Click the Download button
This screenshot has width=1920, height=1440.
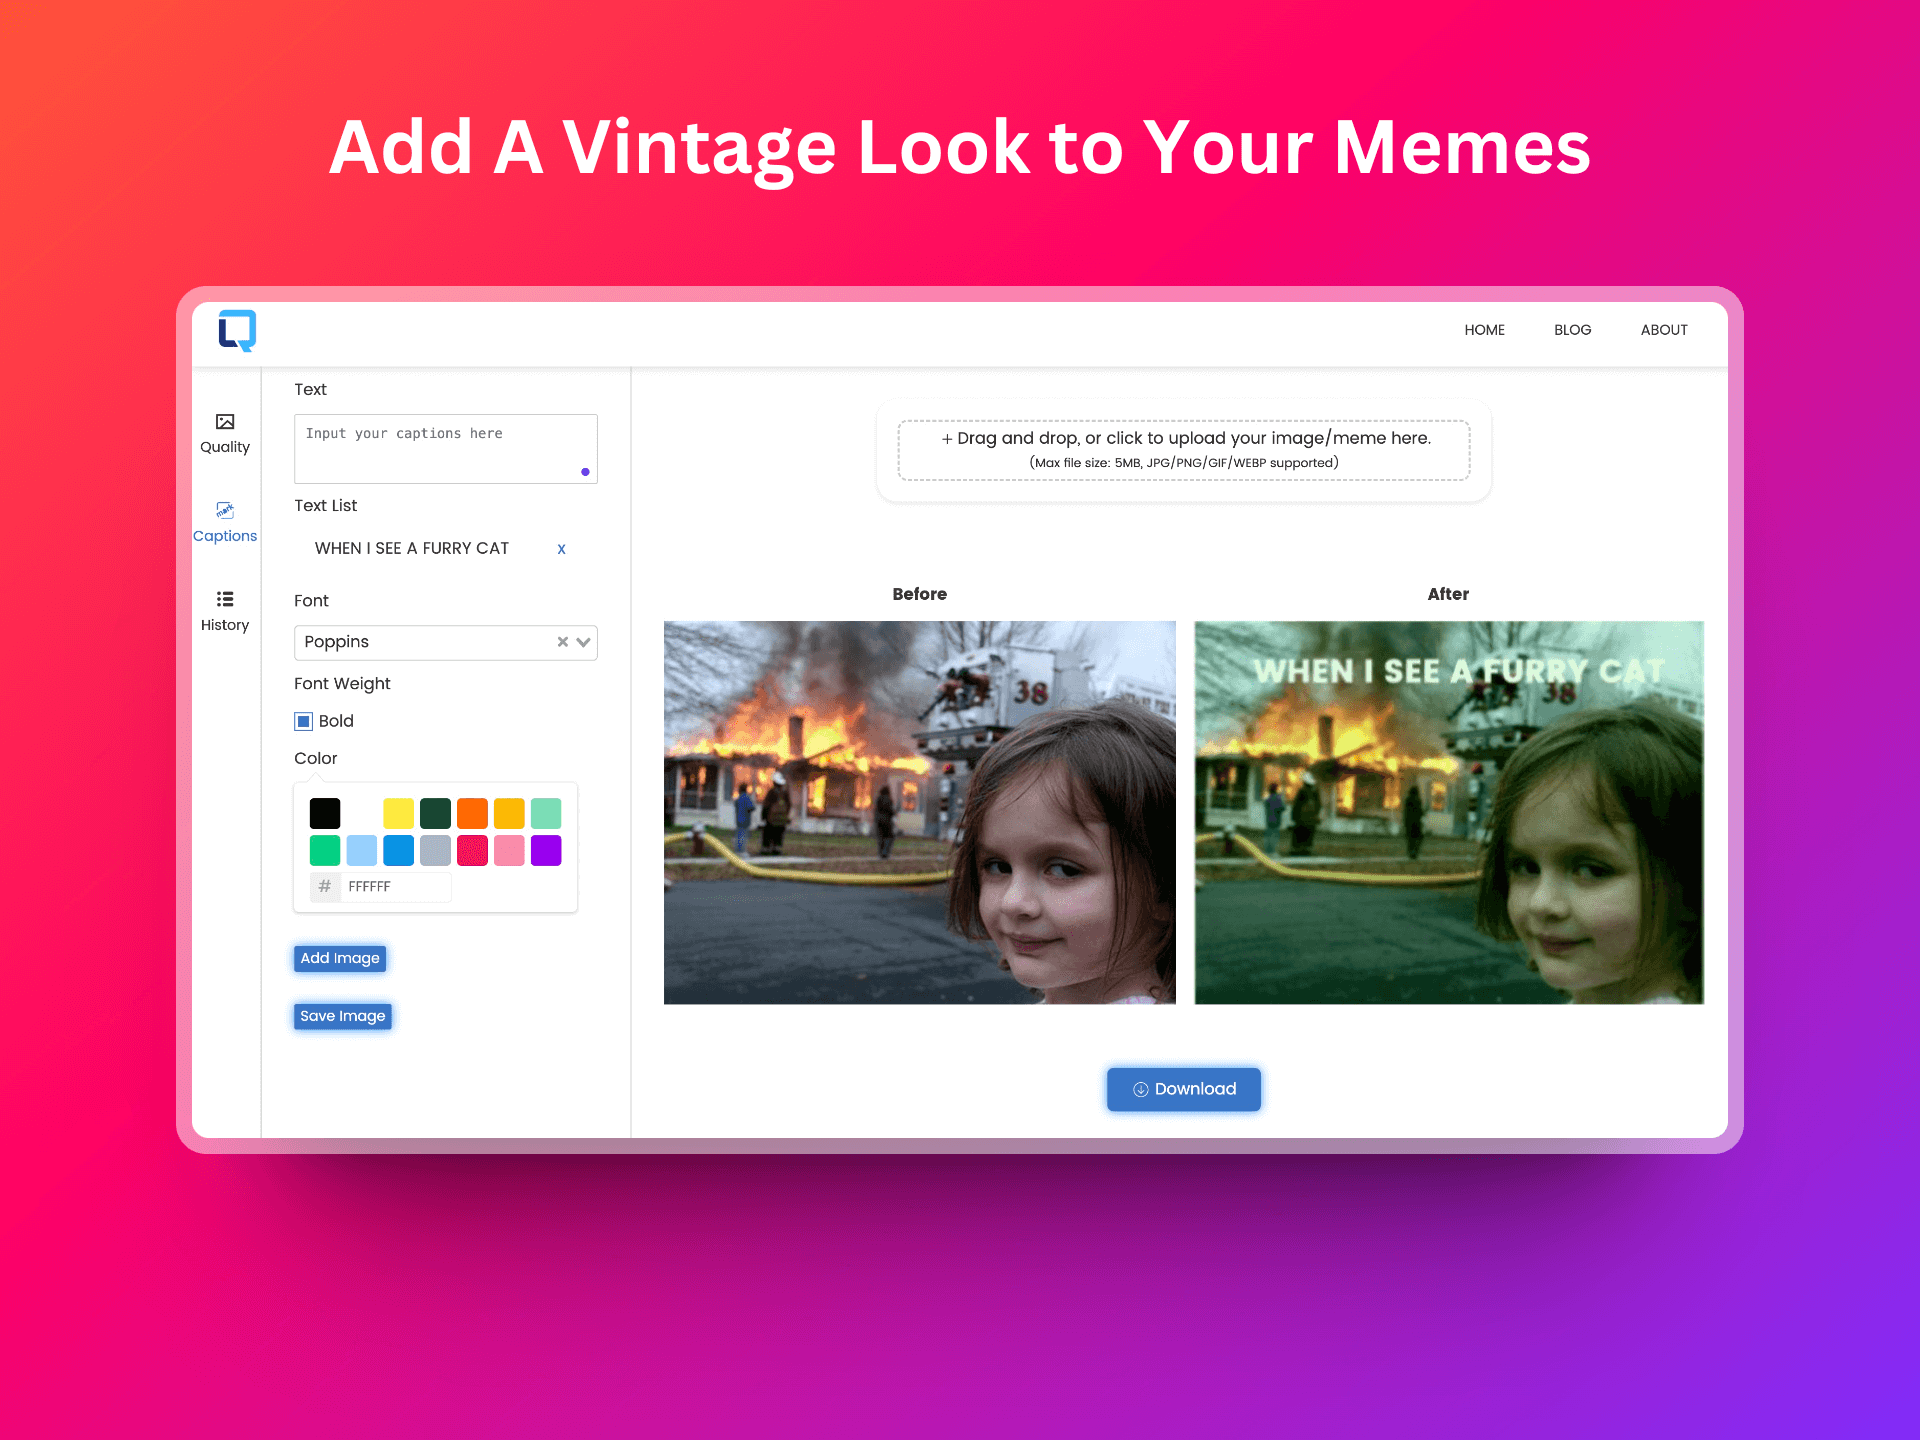point(1184,1089)
